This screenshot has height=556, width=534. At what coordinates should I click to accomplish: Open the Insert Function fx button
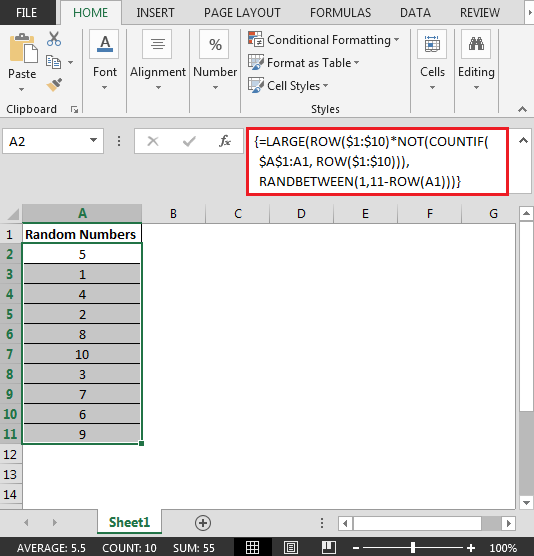point(225,141)
